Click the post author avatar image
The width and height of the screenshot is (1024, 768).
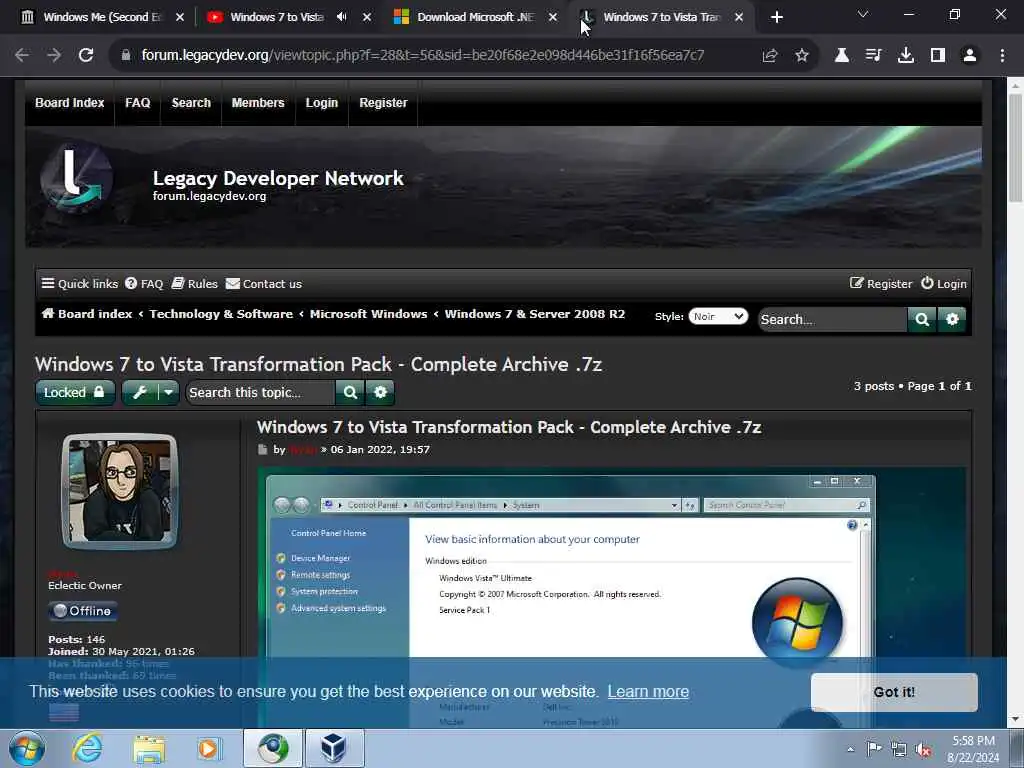coord(120,491)
